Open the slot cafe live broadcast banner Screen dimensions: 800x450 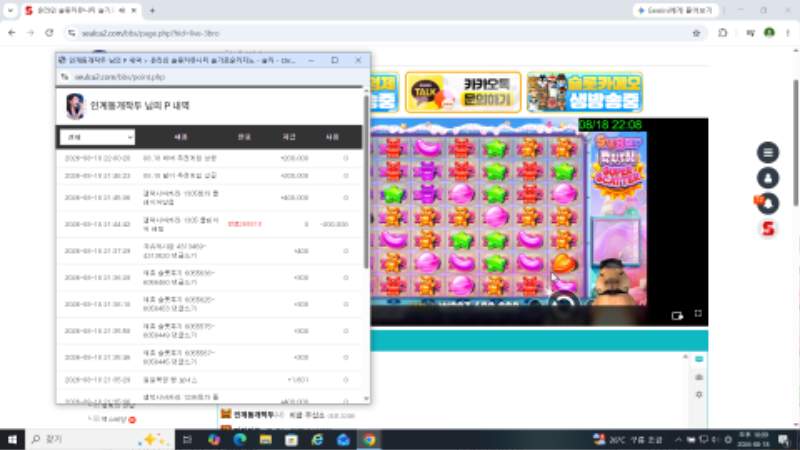[585, 92]
